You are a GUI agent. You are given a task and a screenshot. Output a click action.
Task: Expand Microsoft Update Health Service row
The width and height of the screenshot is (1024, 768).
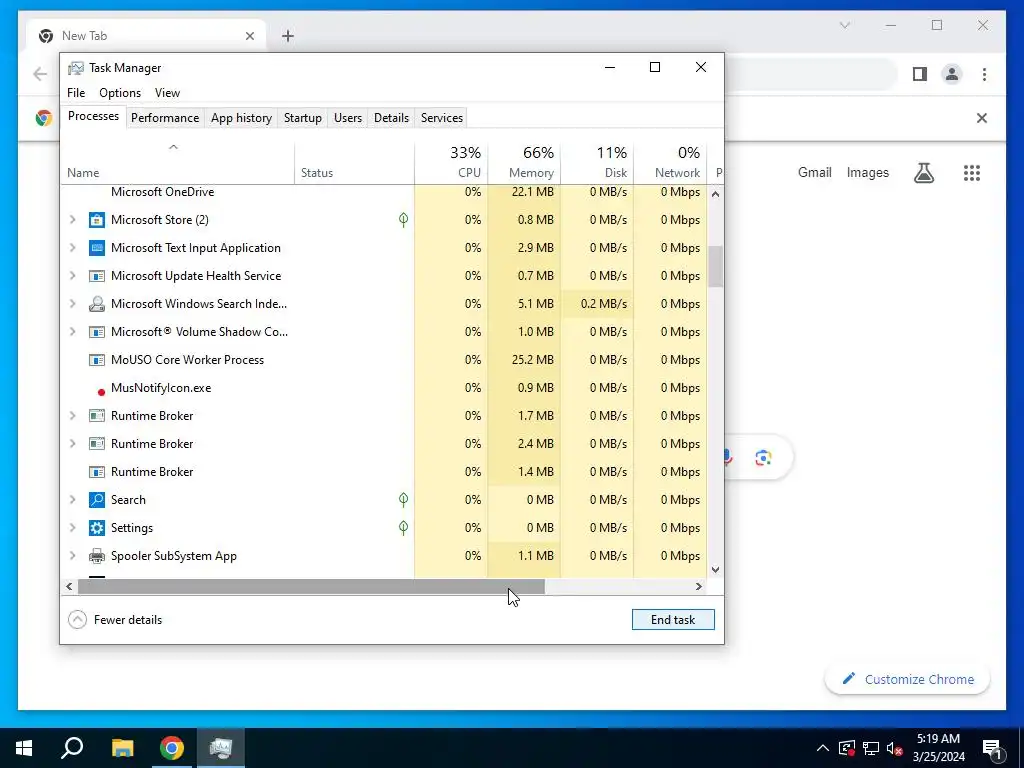(x=72, y=276)
